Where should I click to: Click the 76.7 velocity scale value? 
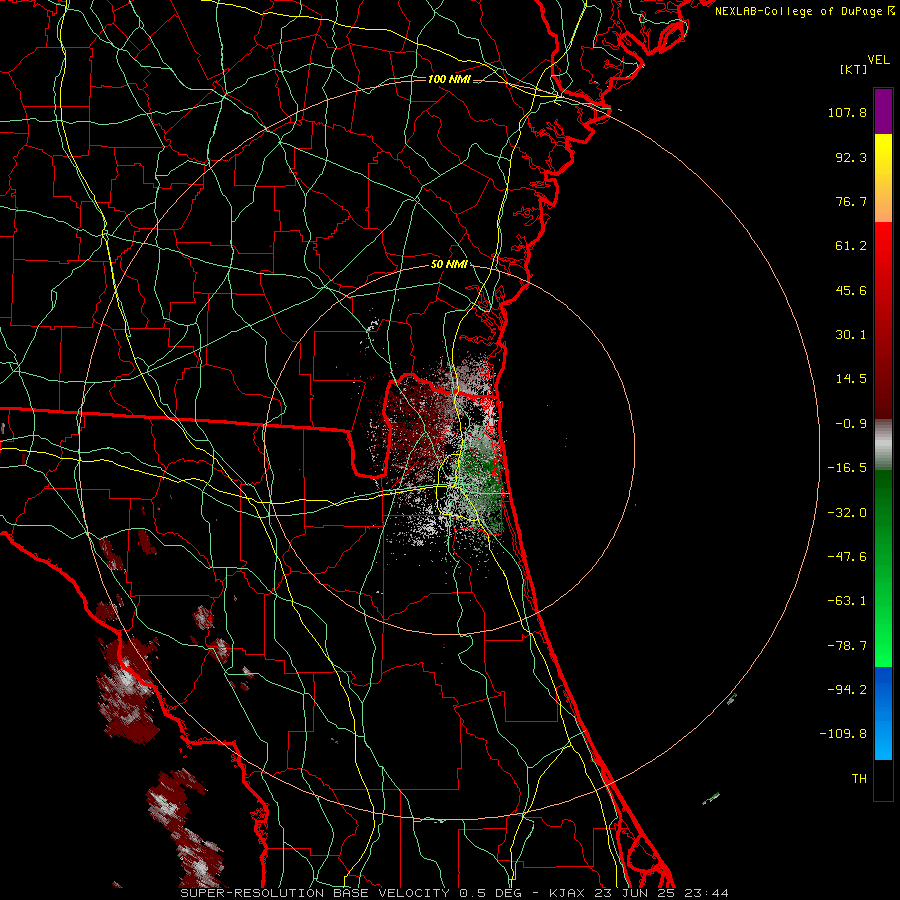click(x=851, y=201)
